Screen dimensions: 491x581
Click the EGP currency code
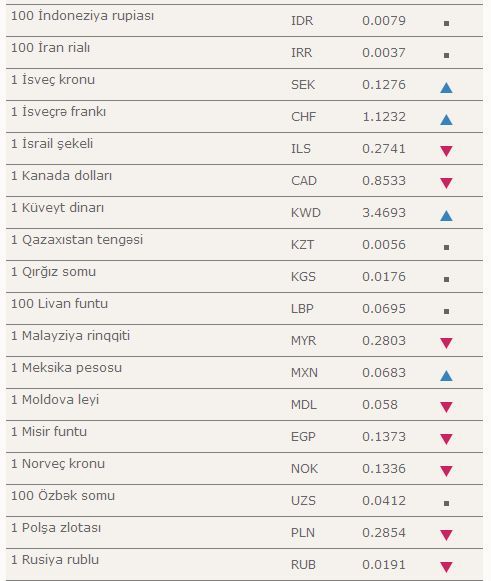[x=303, y=436]
